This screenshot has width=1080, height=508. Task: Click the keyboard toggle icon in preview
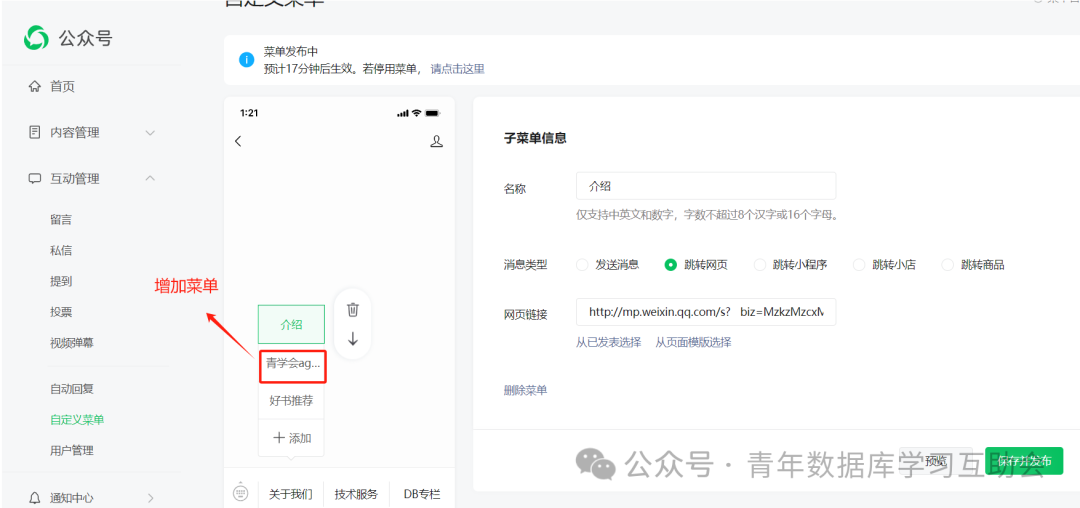click(x=240, y=493)
